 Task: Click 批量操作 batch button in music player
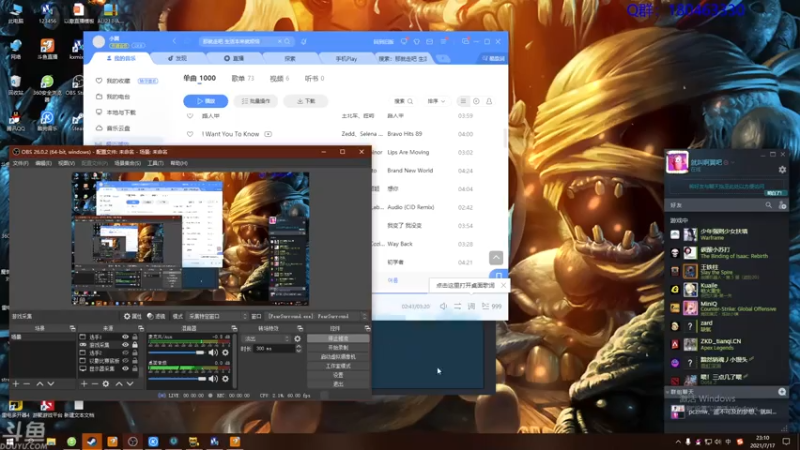pos(256,101)
